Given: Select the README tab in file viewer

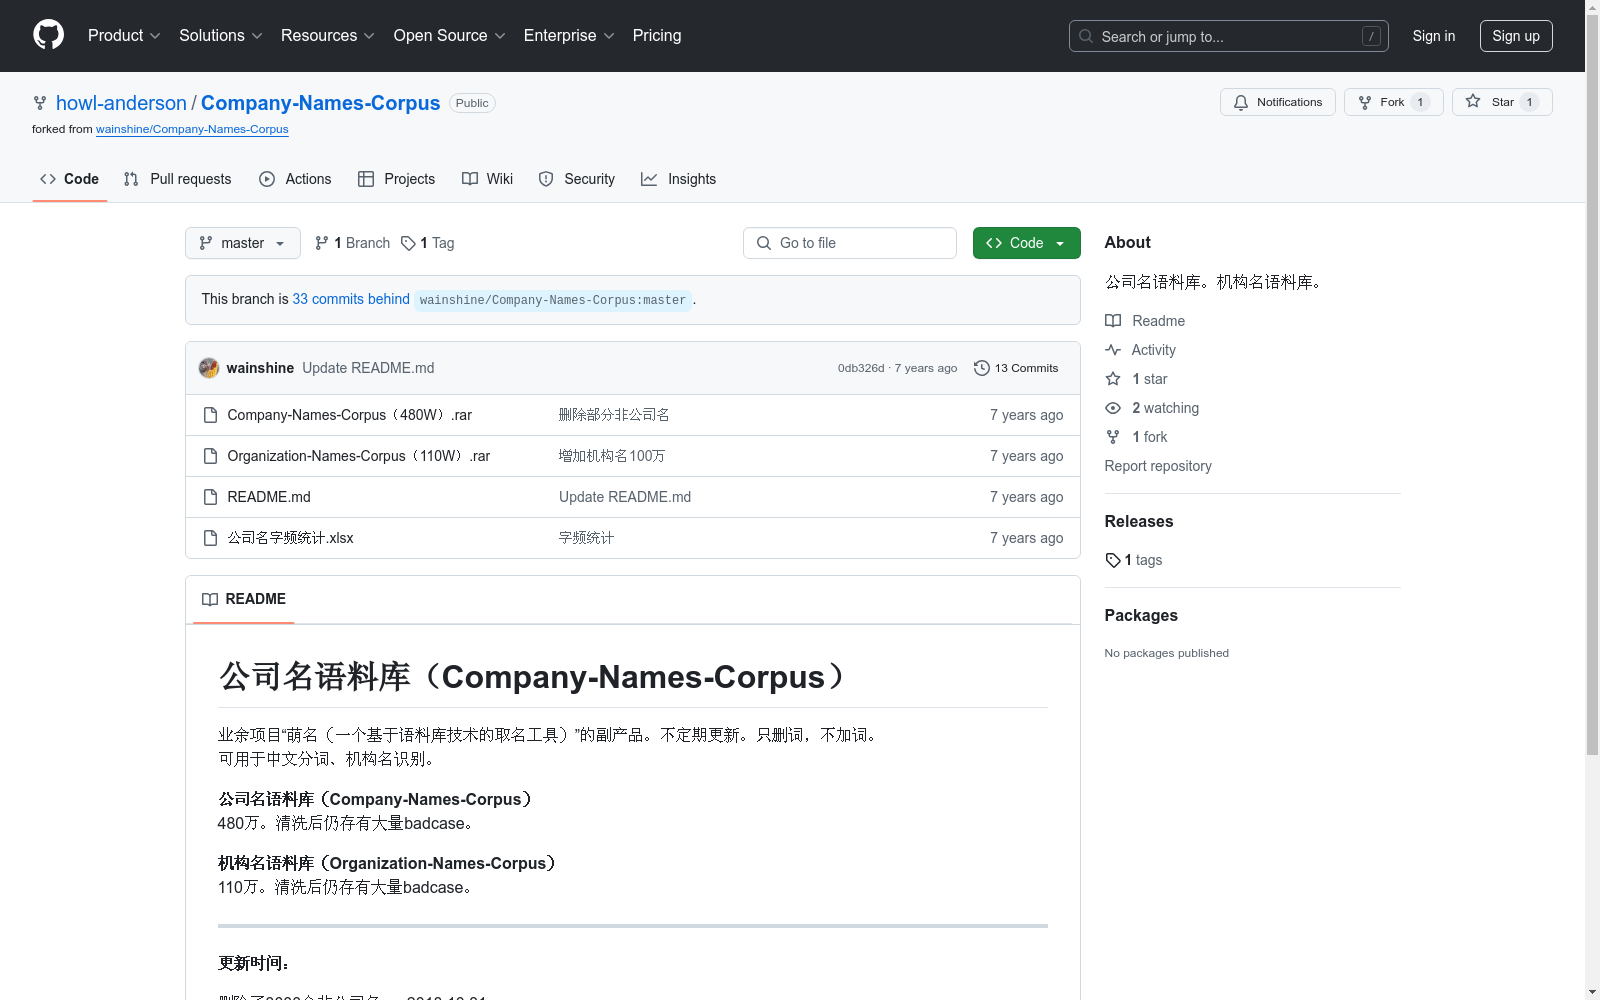Looking at the screenshot, I should point(244,599).
